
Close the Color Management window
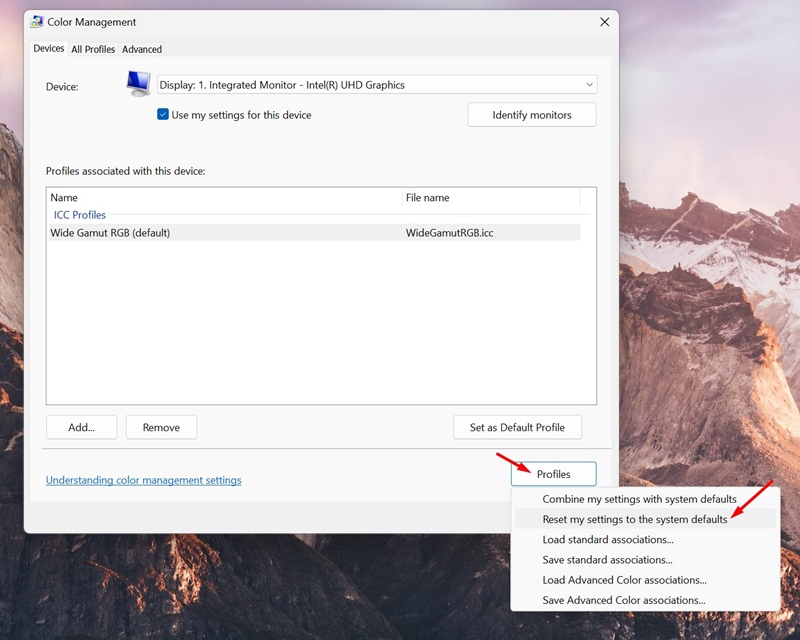[605, 22]
